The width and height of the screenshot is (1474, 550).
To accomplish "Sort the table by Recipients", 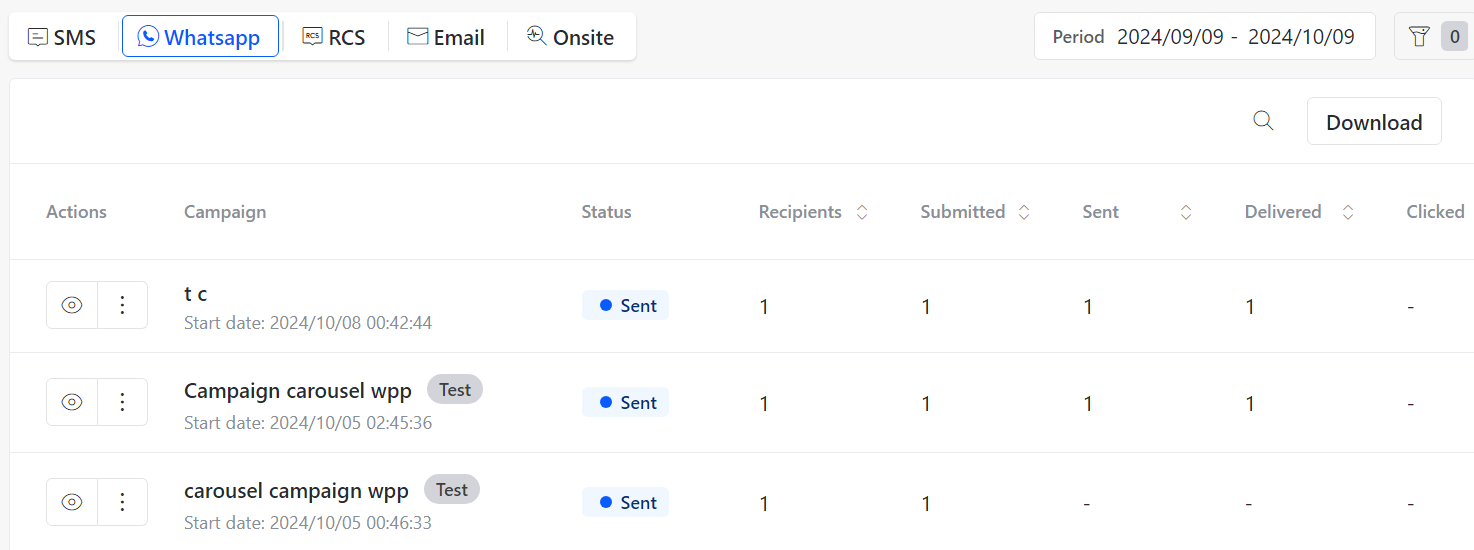I will click(x=862, y=212).
